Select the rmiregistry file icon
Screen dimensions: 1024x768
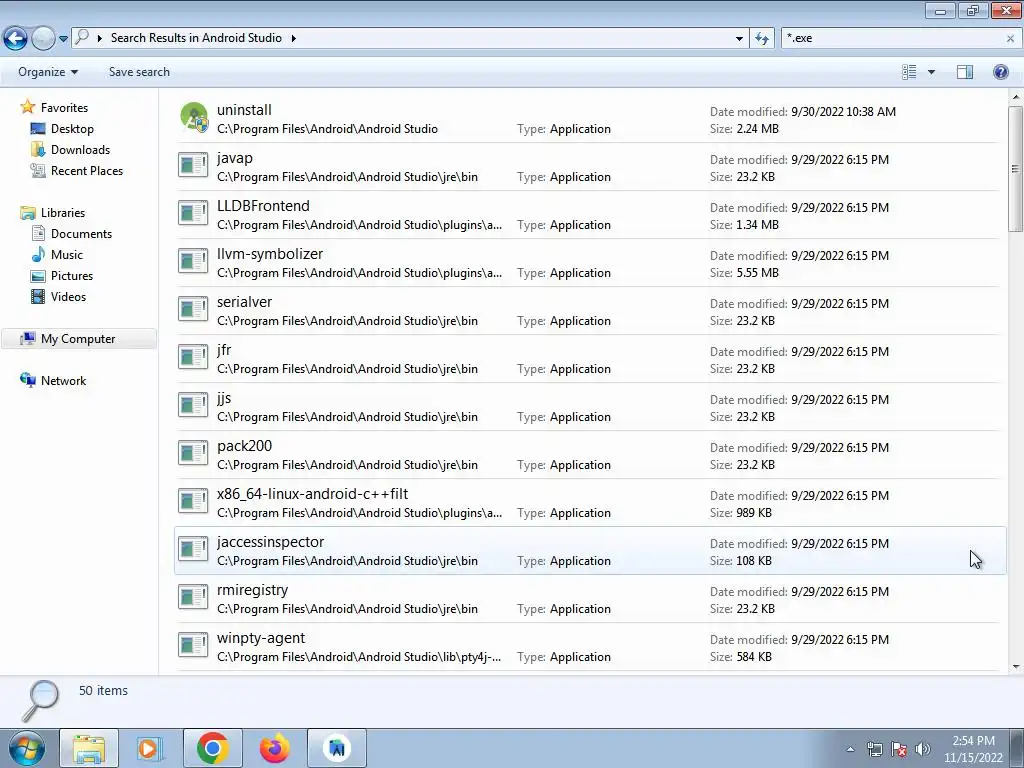point(193,597)
